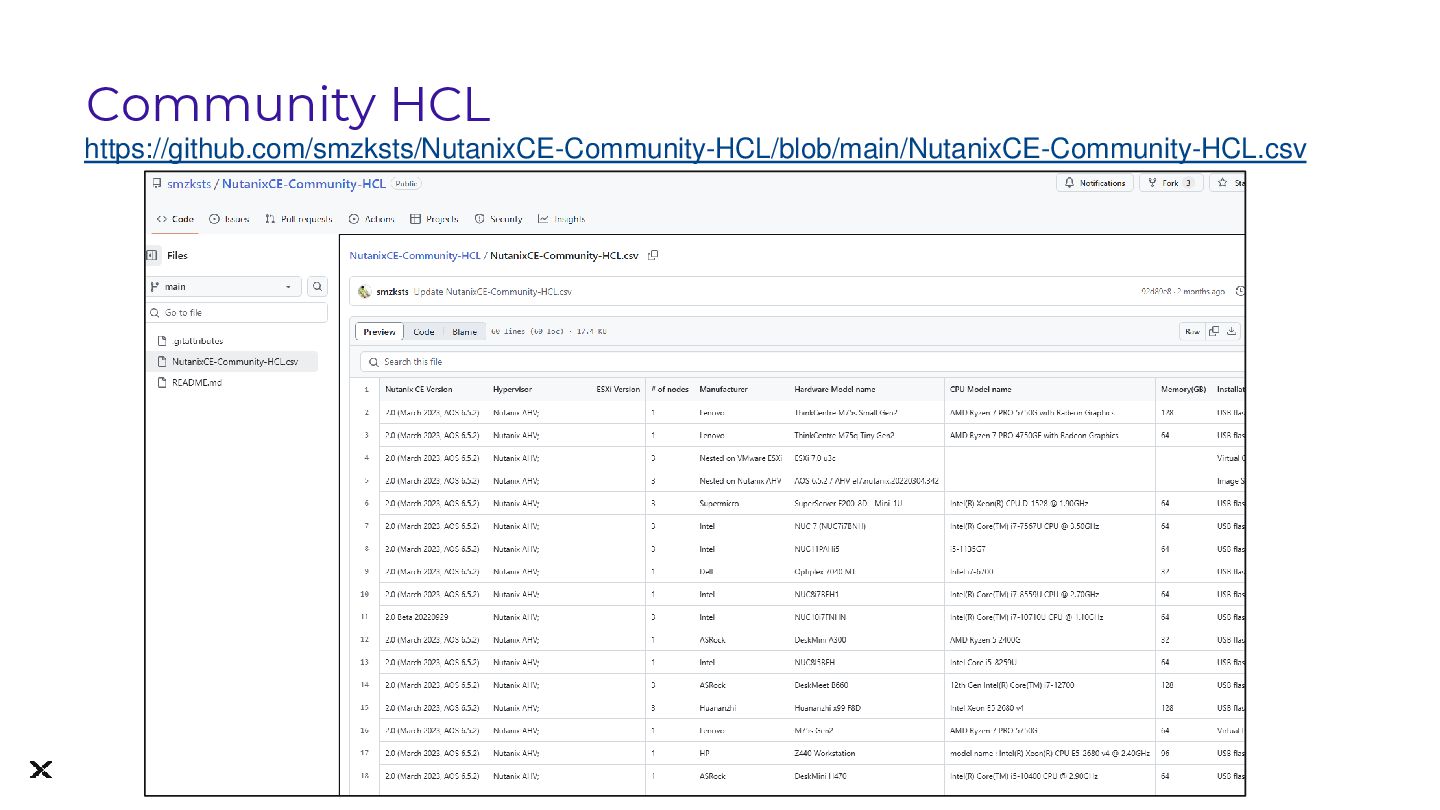Click the ThinkCentre M75q Tiny Gen2 cell
Screen dimensions: 1440x810
[x=844, y=435]
